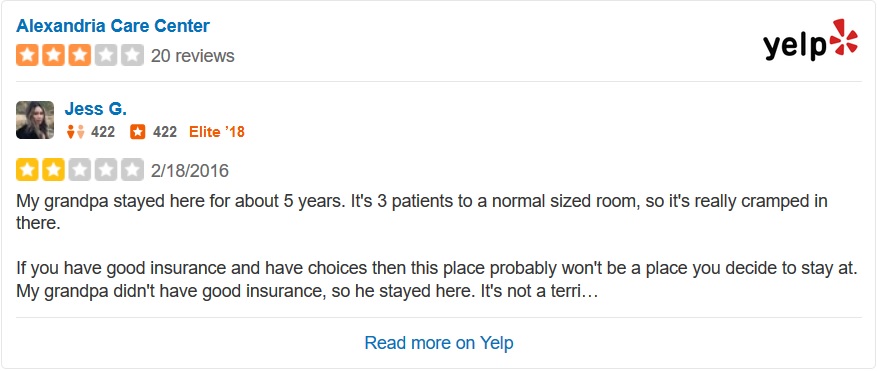Viewport: 877px width, 371px height.
Task: Click the orange friends count icon
Action: (75, 132)
